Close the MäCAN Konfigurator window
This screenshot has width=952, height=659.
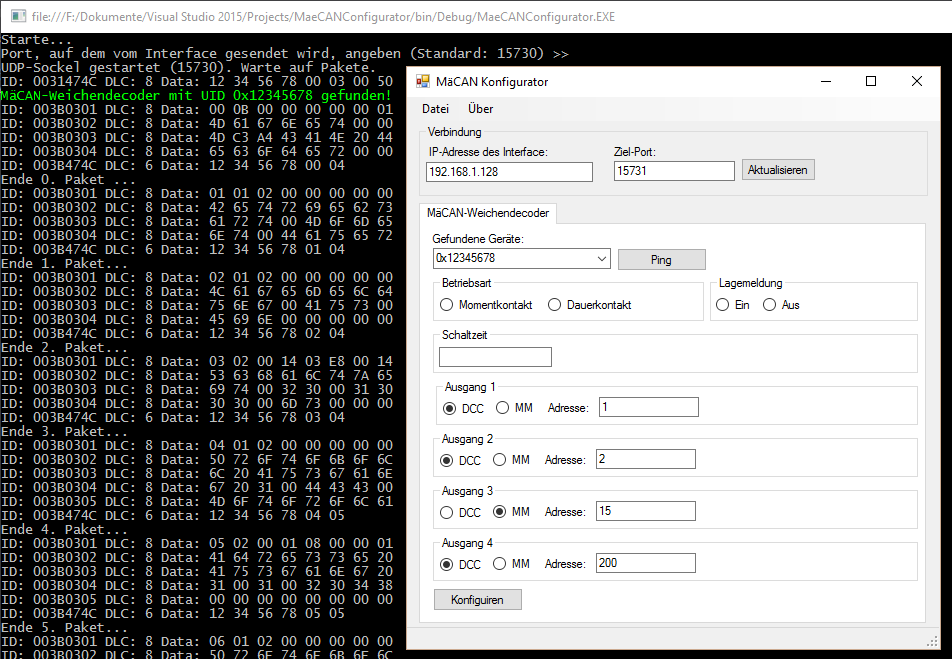(917, 81)
